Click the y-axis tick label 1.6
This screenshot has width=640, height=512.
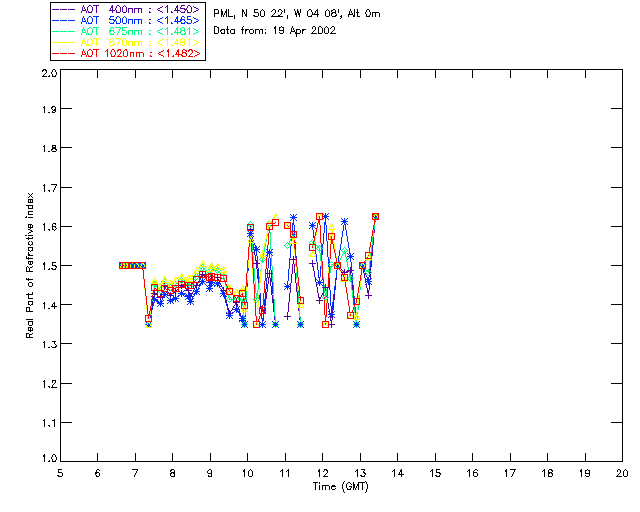coord(49,227)
